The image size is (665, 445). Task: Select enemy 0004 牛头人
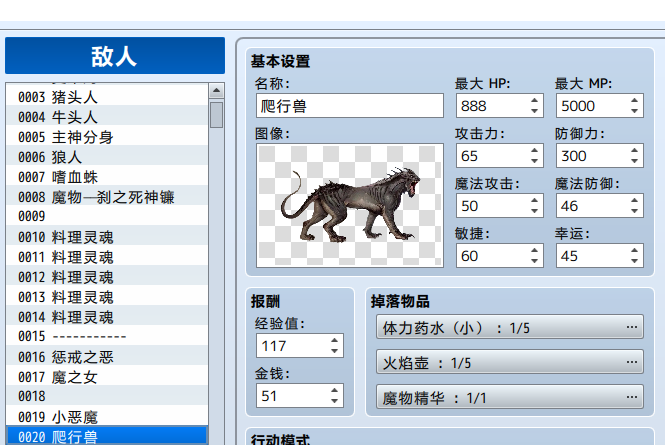[x=107, y=117]
